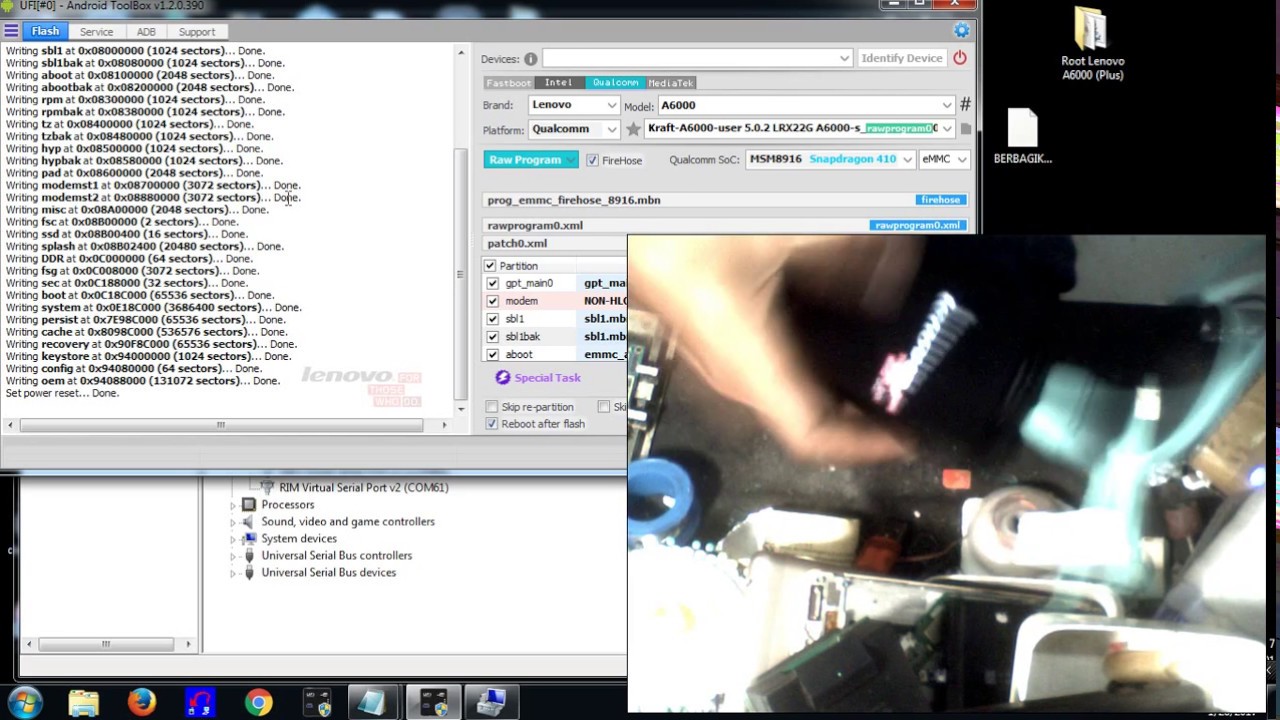Uncheck the sbl1bak partition
The height and width of the screenshot is (720, 1280).
[x=492, y=337]
